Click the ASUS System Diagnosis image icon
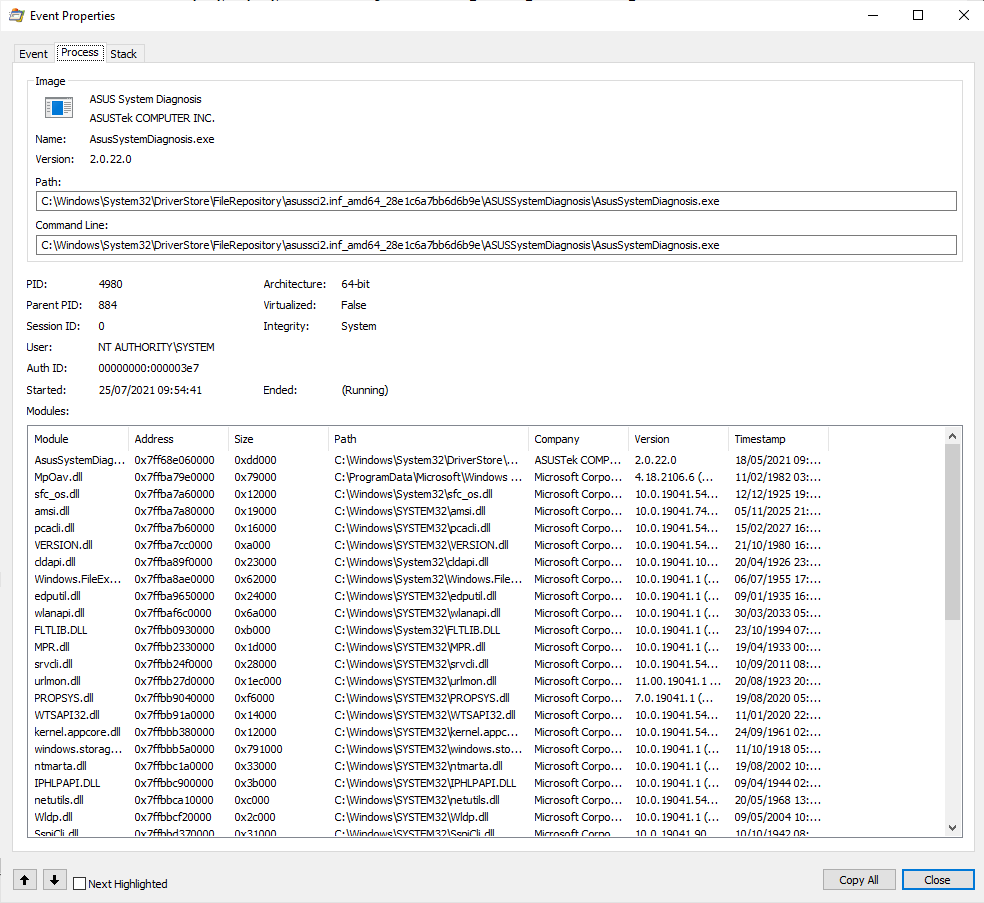Viewport: 984px width, 903px height. tap(59, 107)
